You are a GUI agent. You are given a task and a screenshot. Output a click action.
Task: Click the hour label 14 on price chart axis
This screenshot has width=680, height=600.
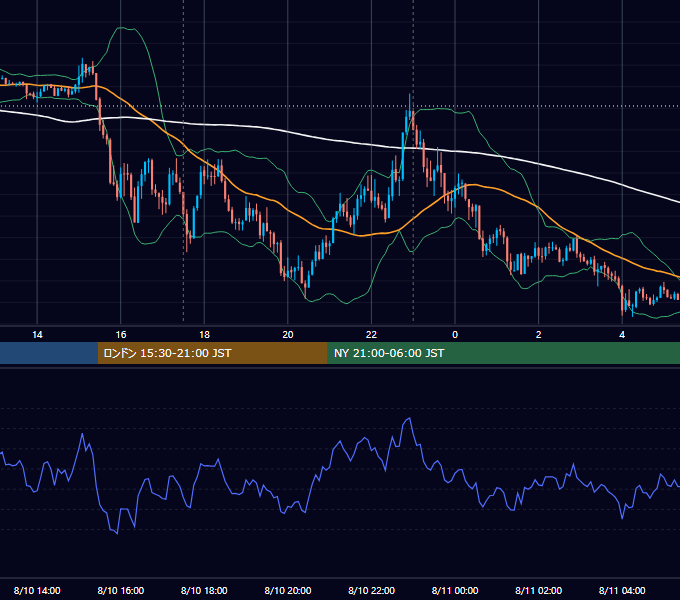(37, 335)
